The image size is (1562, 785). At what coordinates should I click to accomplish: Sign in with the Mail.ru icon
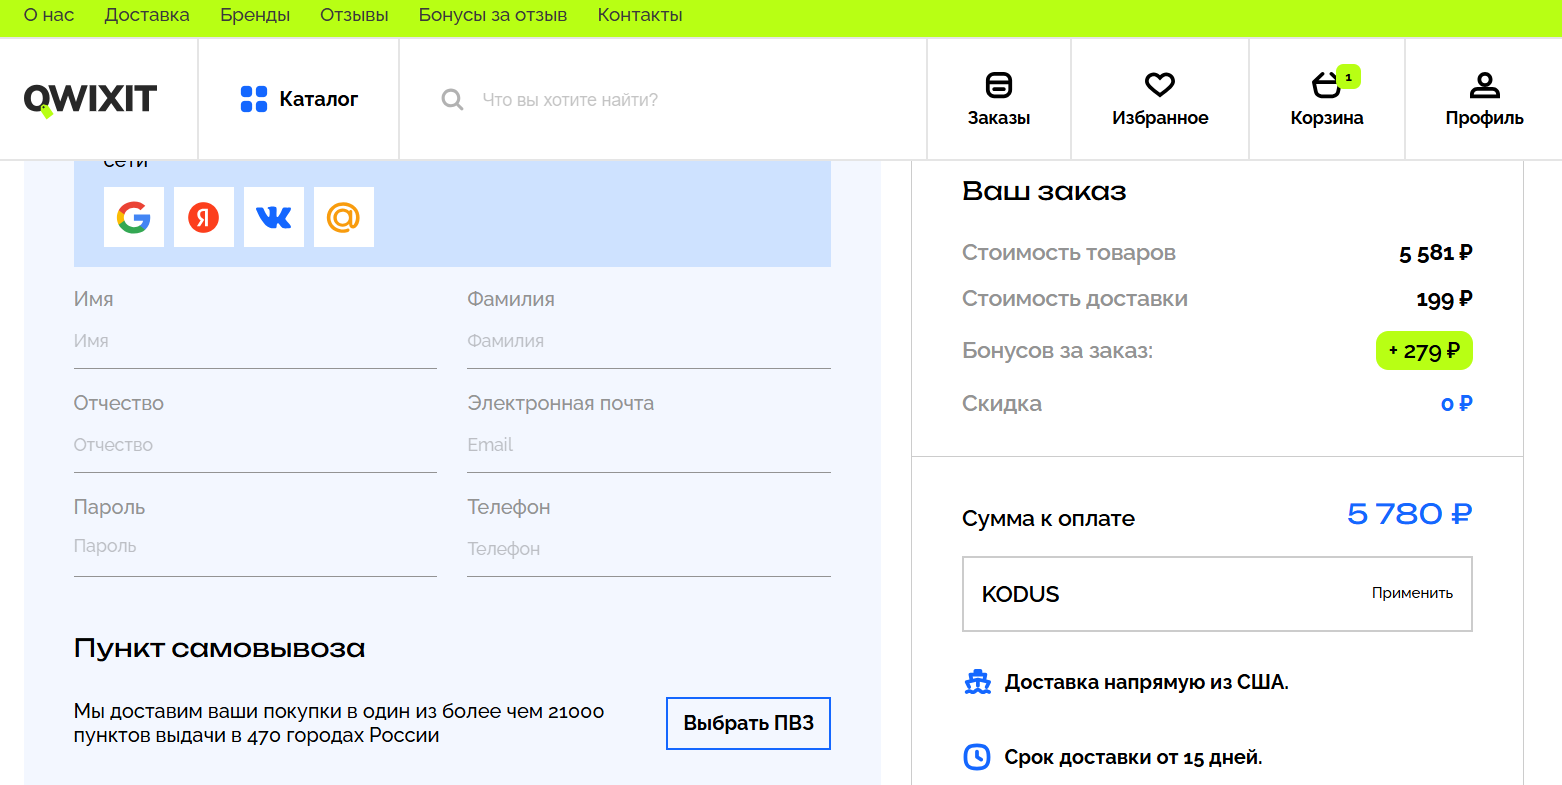[x=344, y=217]
